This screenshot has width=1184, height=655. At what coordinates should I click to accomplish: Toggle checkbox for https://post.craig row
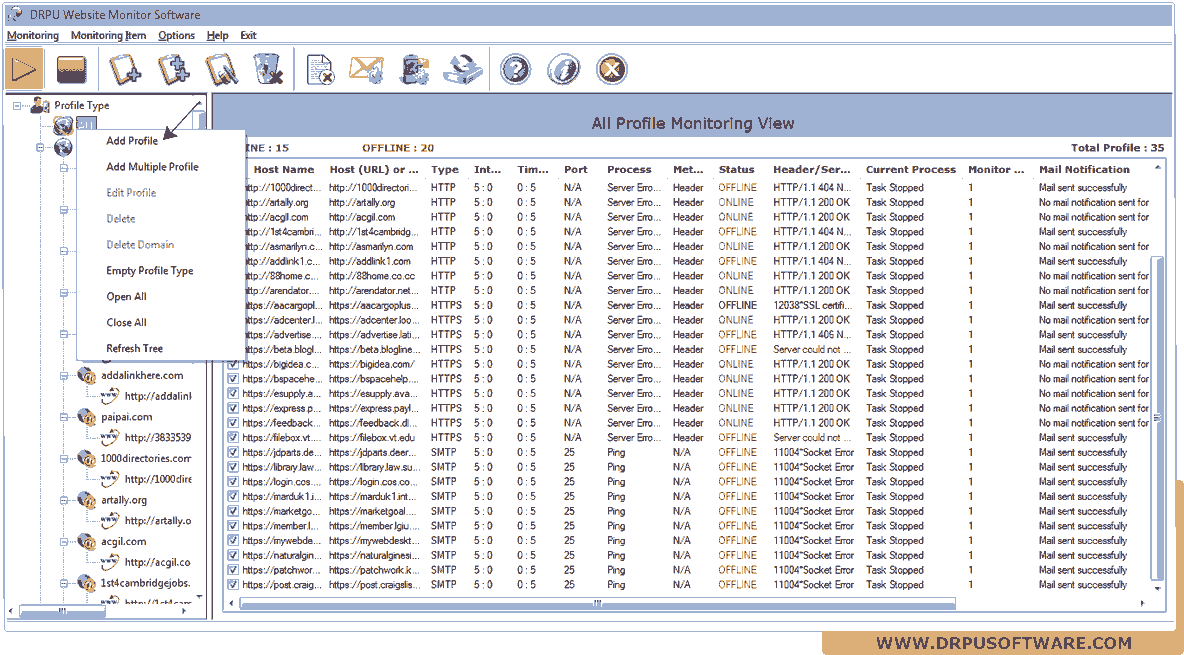[x=233, y=585]
